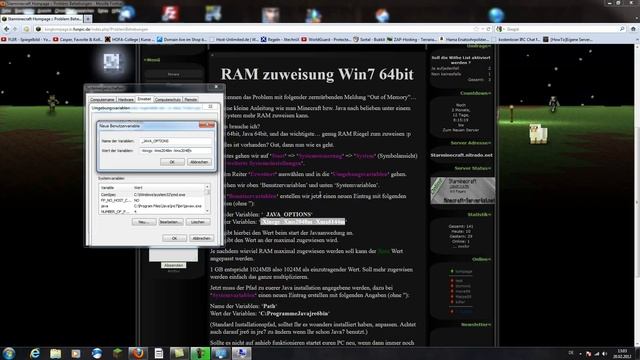
Task: Open Windows Explorer folder in taskbar
Action: coord(56,353)
